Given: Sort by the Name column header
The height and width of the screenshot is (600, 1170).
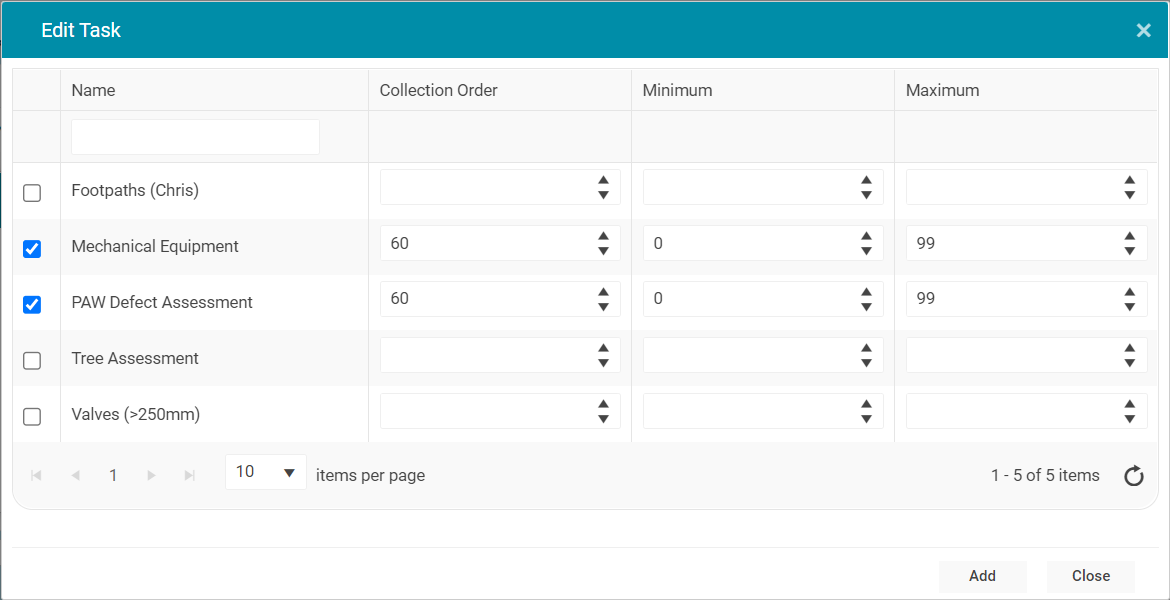Looking at the screenshot, I should 94,90.
